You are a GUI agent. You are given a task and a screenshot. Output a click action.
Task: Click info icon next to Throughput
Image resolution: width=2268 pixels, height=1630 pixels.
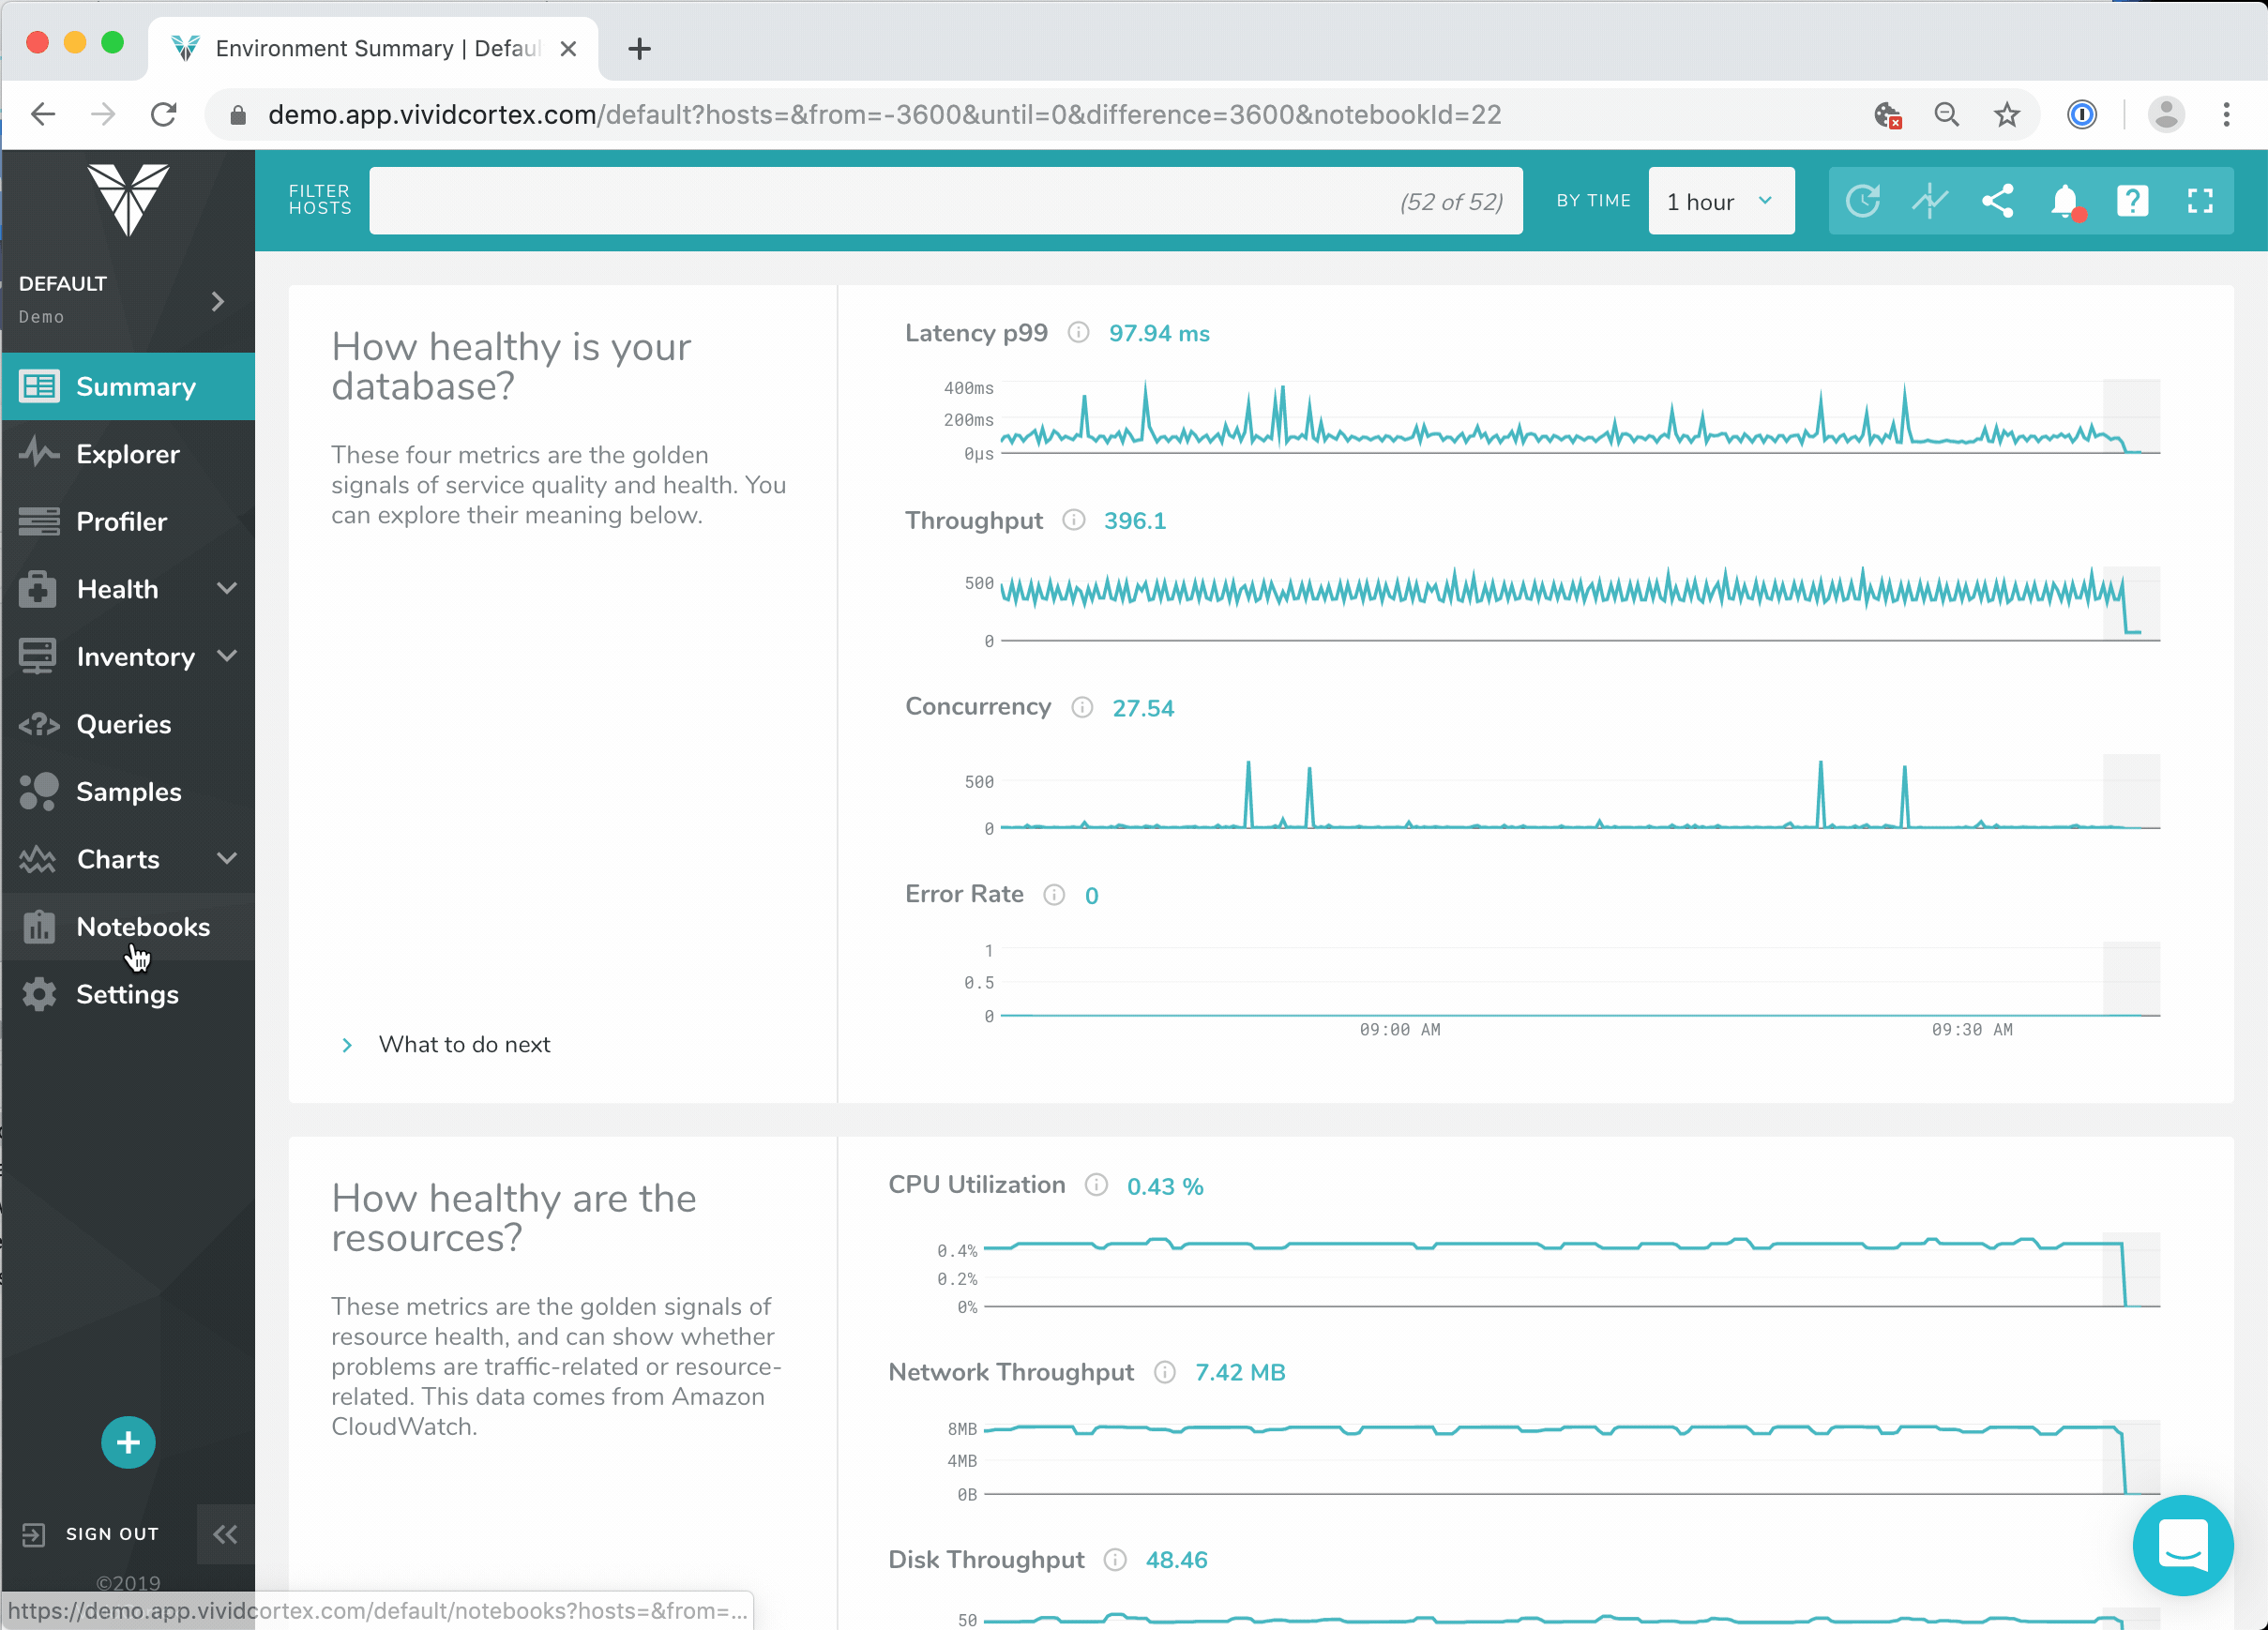(1073, 519)
